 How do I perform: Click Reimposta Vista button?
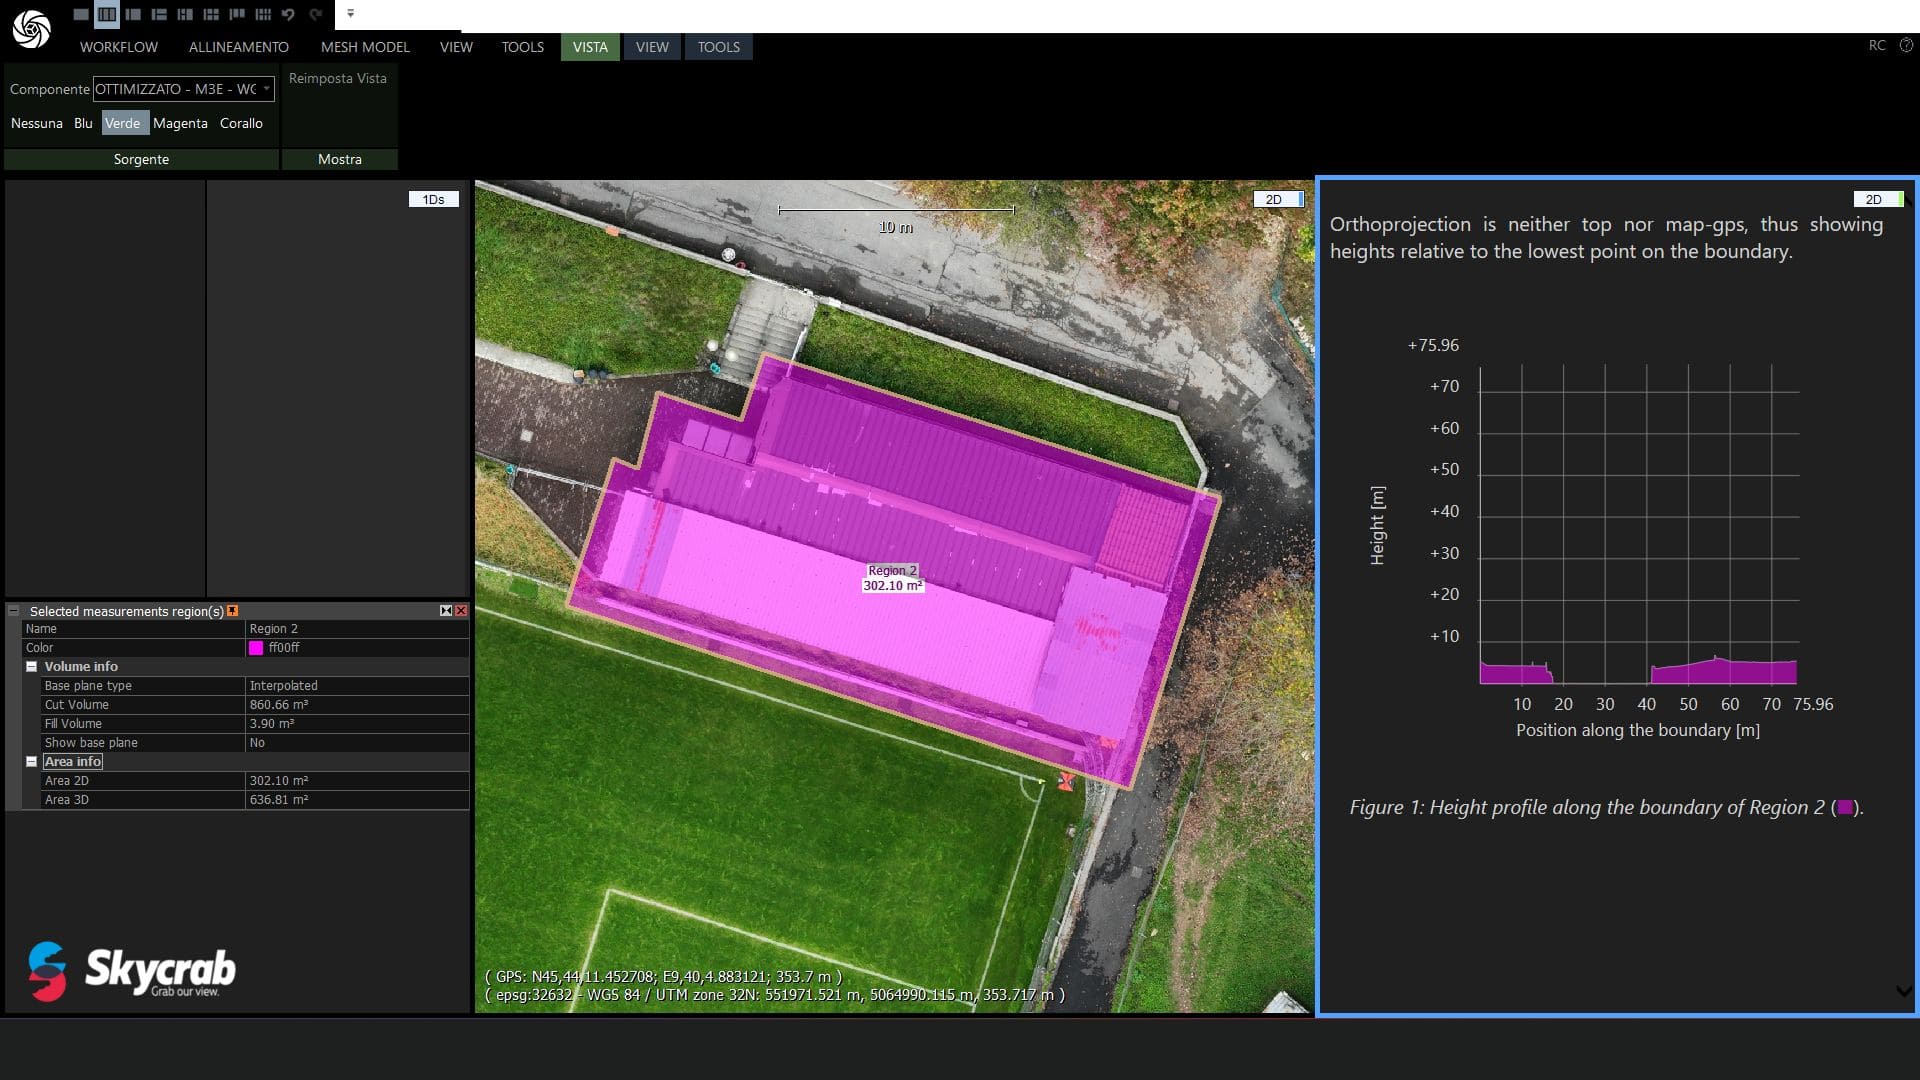click(x=338, y=78)
